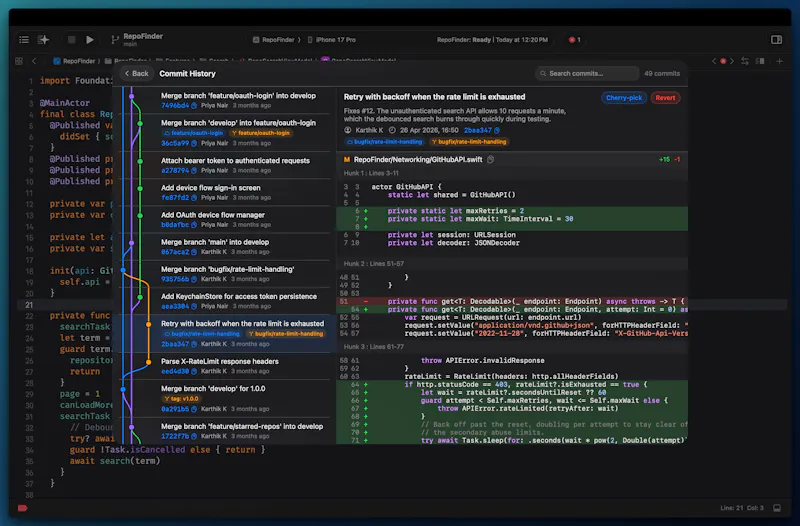Copy hash icon next to 2baa347 in detail header
Screen dimensions: 800x526
(x=497, y=130)
